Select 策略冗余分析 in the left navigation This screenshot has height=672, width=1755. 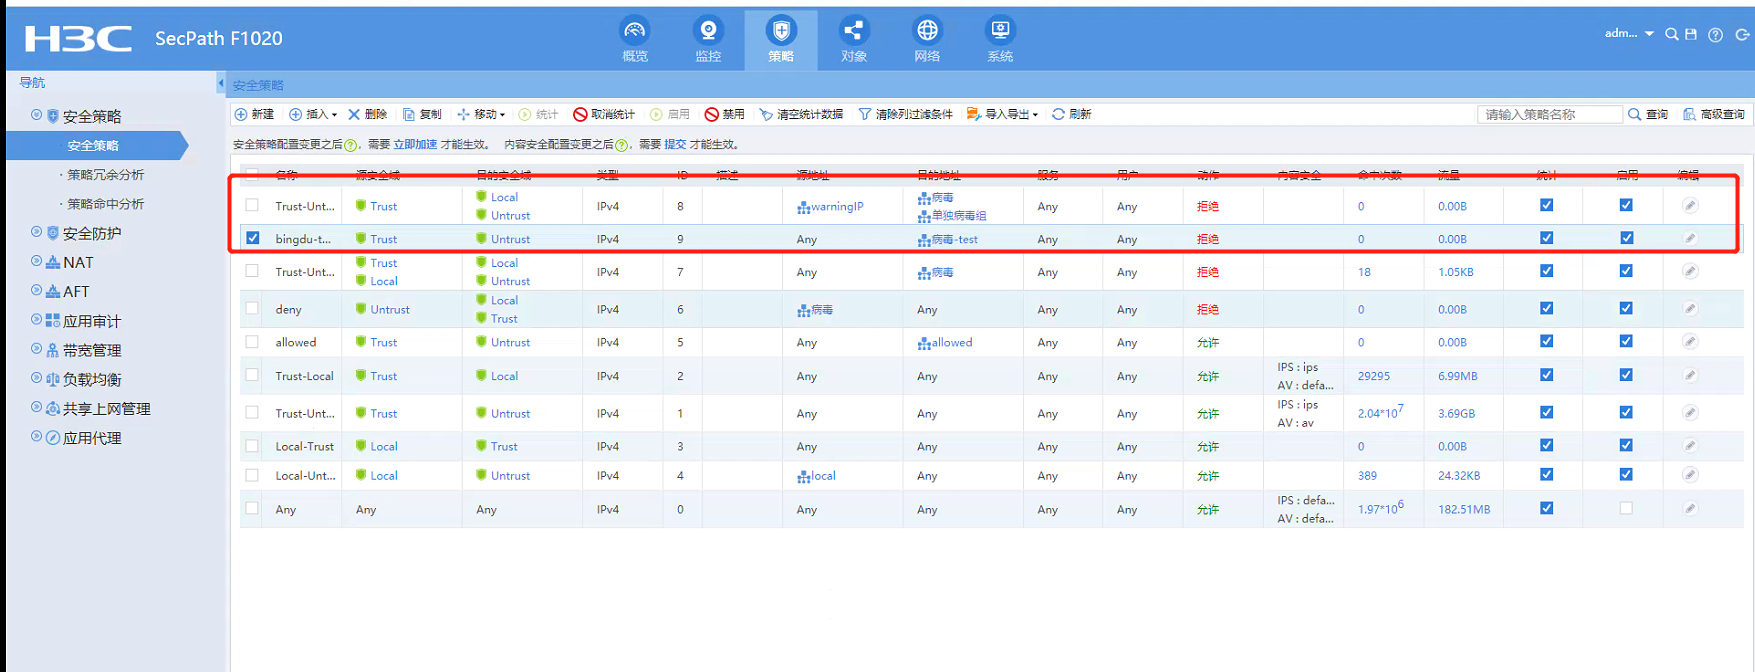105,175
